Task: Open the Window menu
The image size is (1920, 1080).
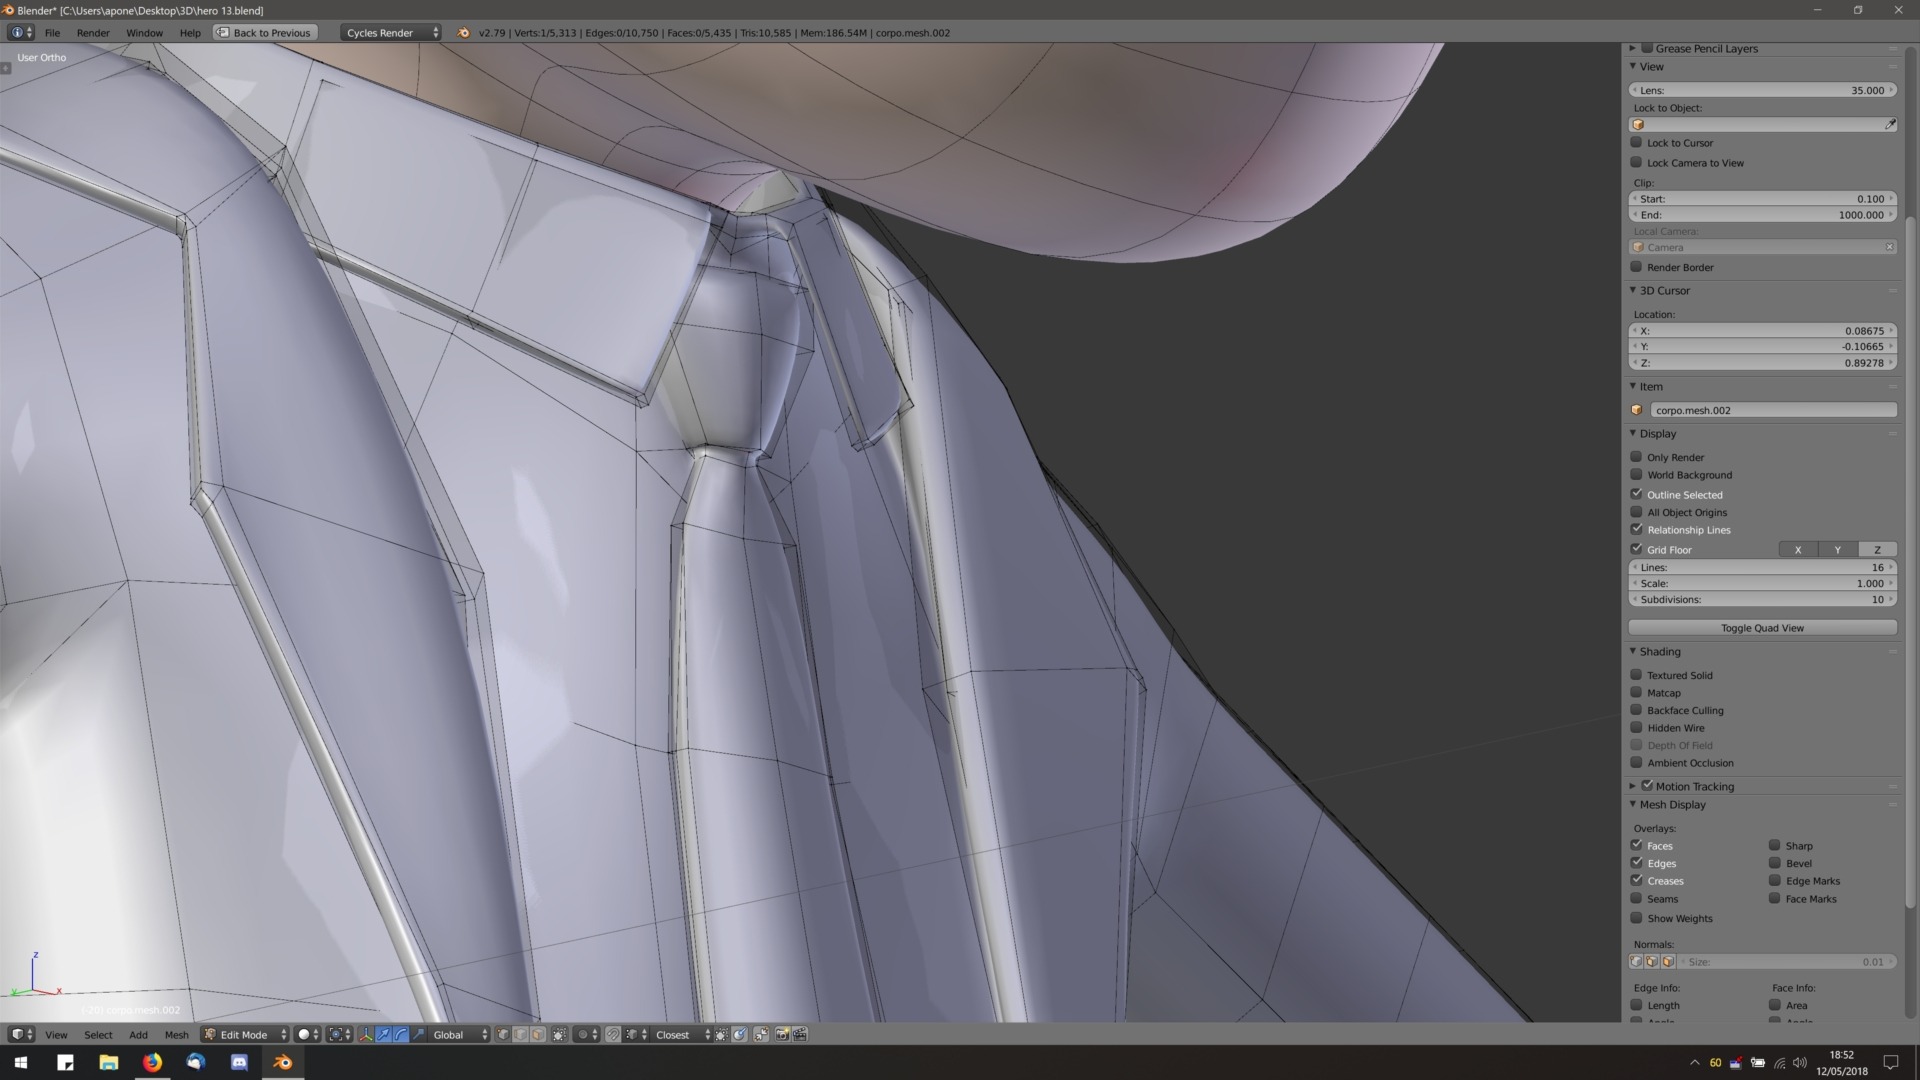Action: (x=144, y=33)
